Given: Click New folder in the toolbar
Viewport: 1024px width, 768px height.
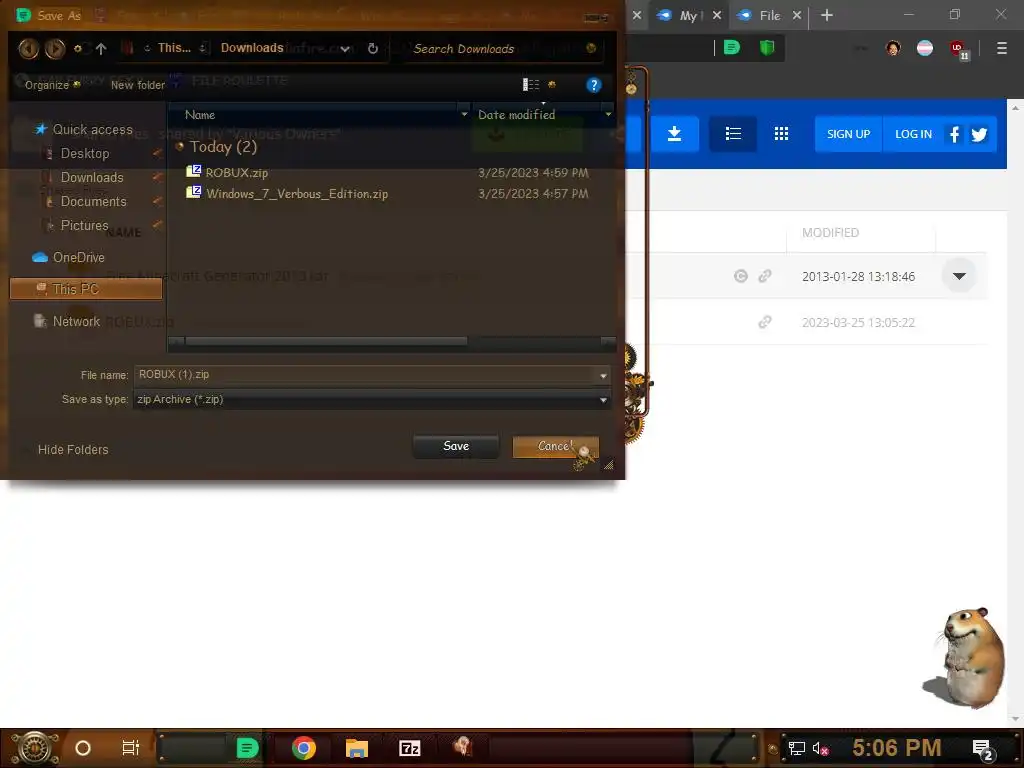Looking at the screenshot, I should coord(138,85).
